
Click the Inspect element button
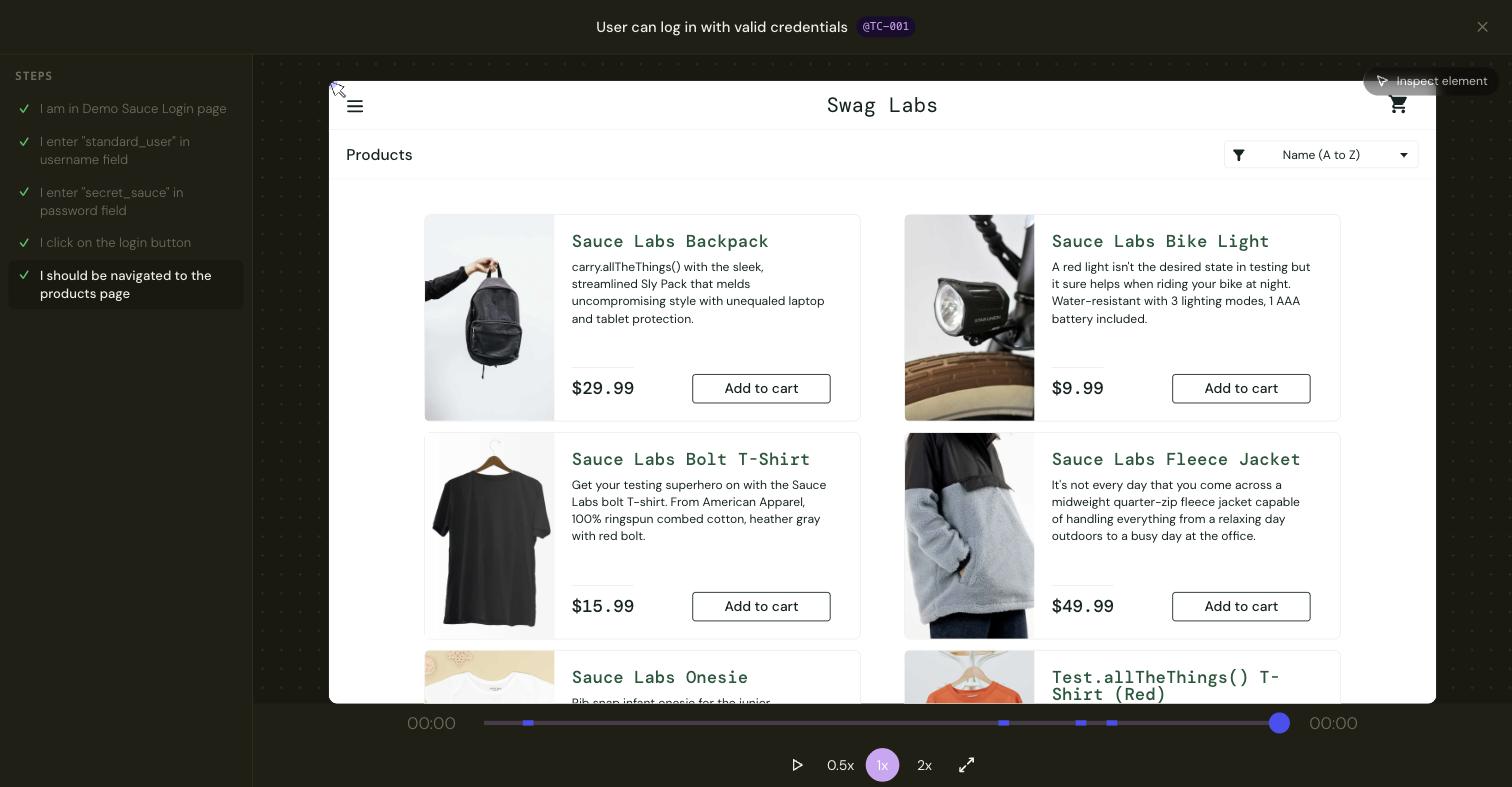pyautogui.click(x=1431, y=81)
